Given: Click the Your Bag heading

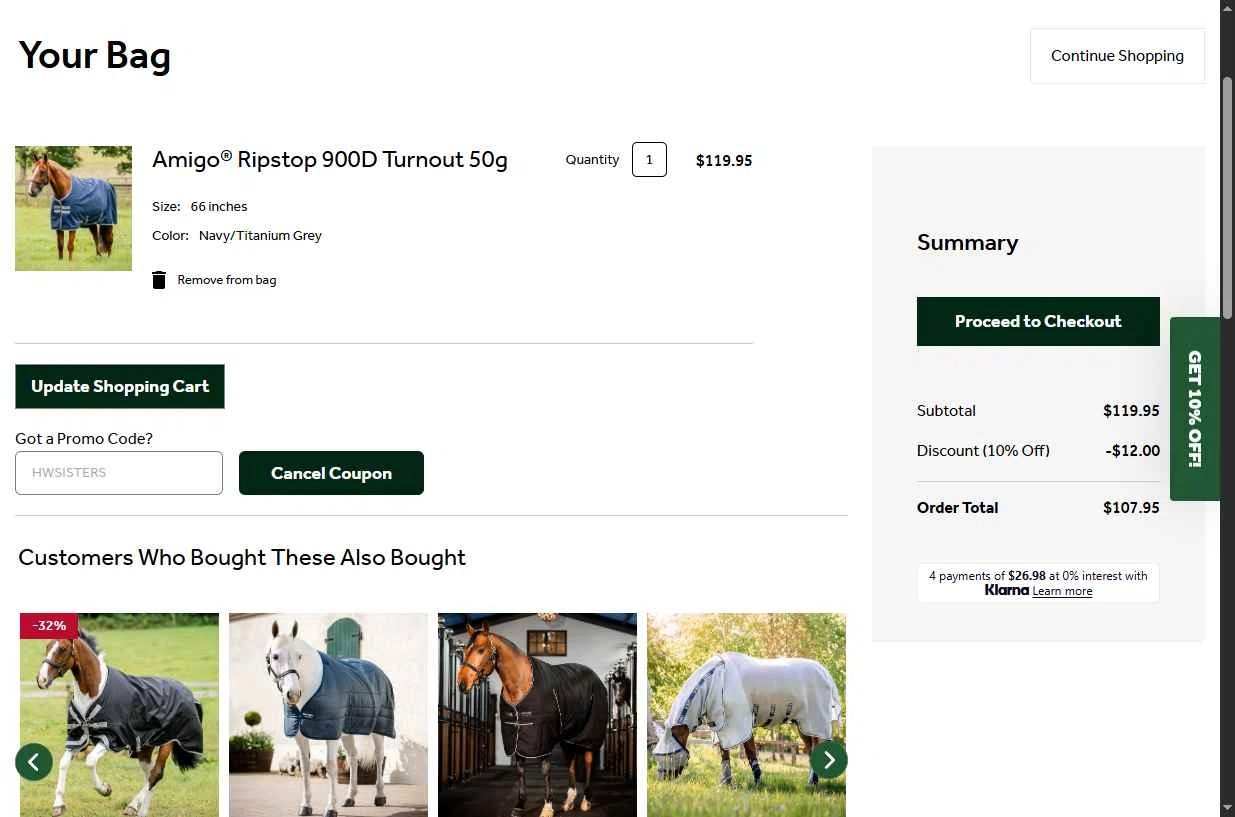Looking at the screenshot, I should point(95,55).
